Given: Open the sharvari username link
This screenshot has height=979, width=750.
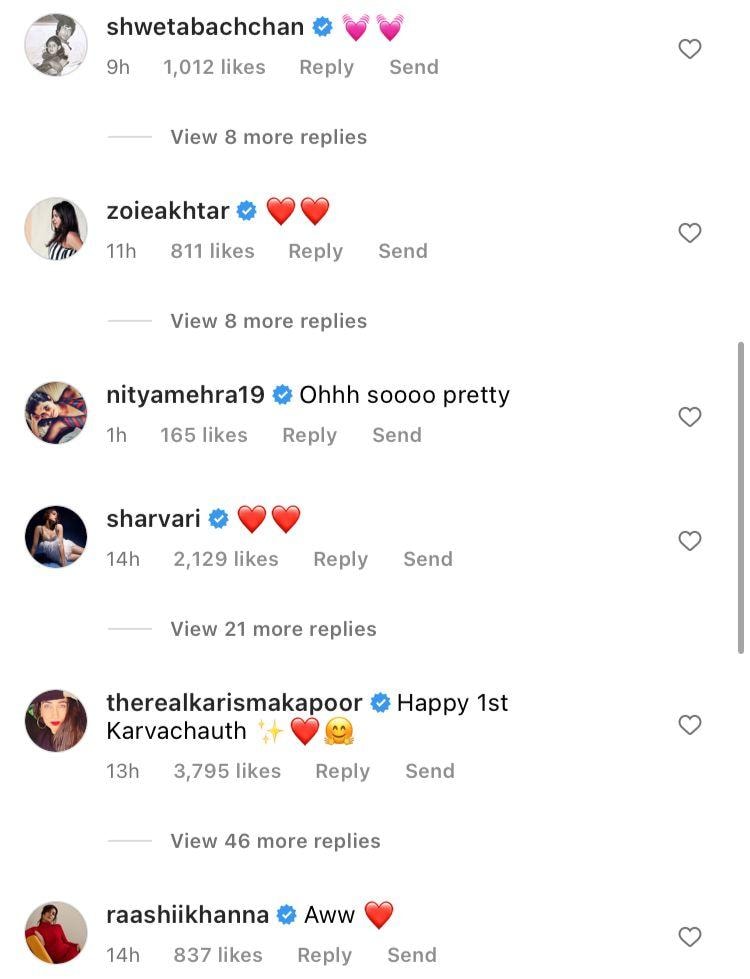Looking at the screenshot, I should [x=153, y=519].
